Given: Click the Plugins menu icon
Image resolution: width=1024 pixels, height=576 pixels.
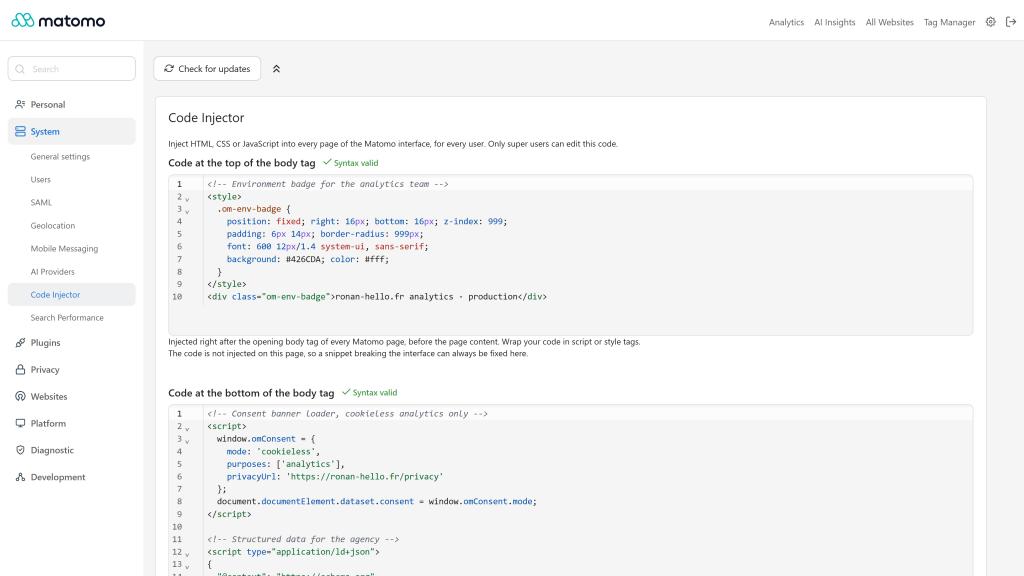Looking at the screenshot, I should pyautogui.click(x=20, y=343).
